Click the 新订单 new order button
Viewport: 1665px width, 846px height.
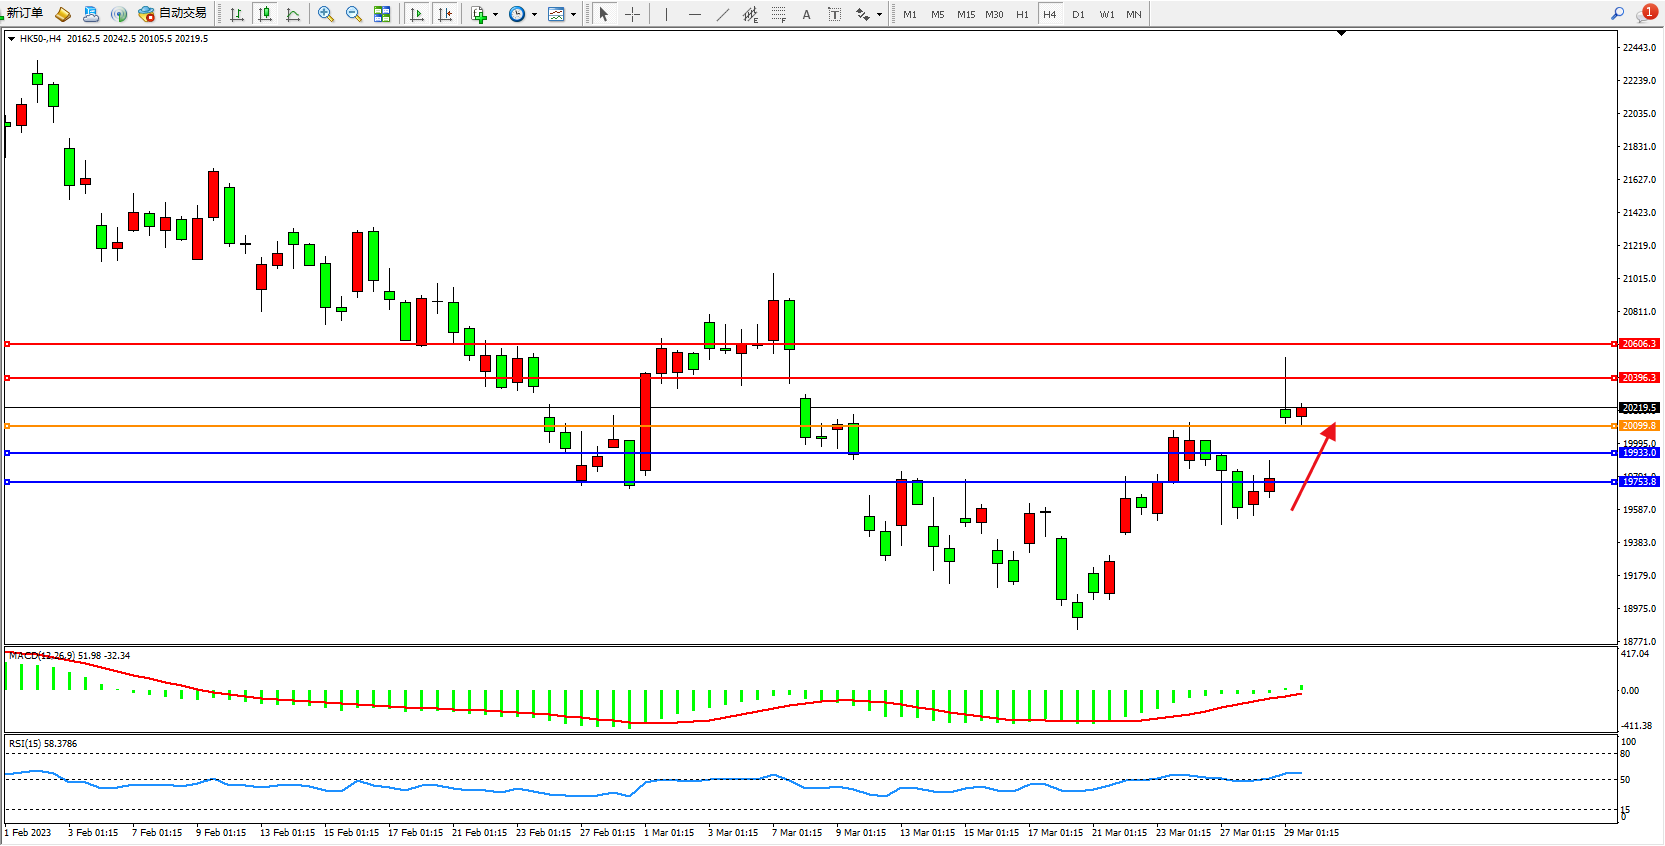(24, 13)
